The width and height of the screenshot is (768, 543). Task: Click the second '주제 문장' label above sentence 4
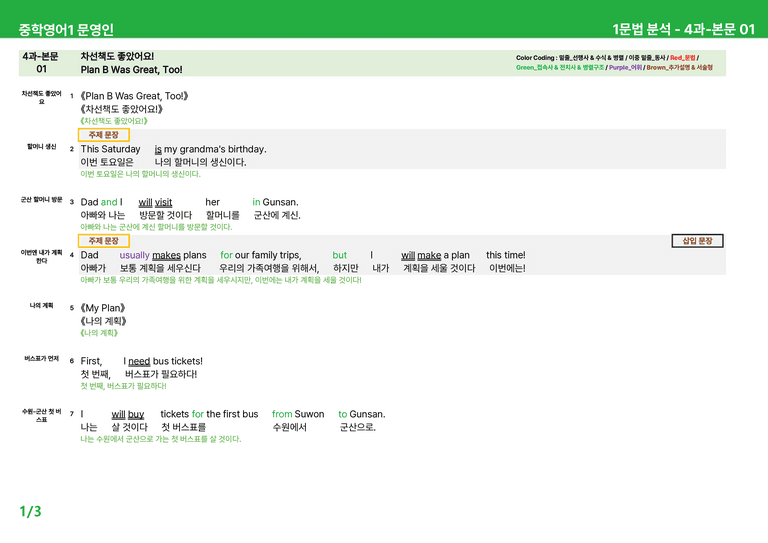(x=104, y=240)
